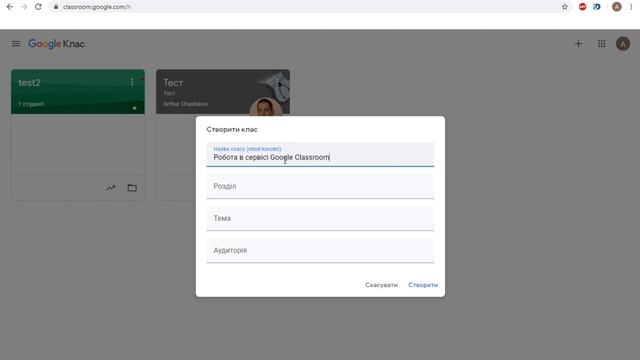Open the Chrome three-dot menu

631,7
